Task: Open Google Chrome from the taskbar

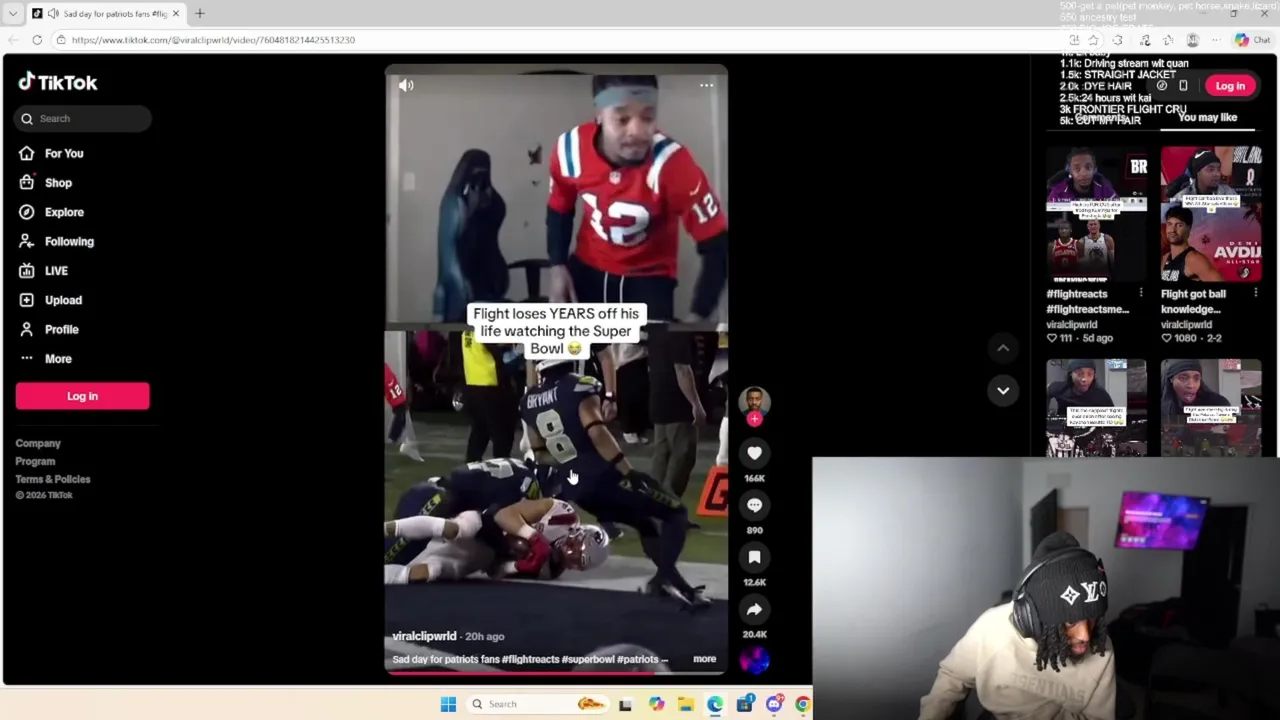Action: point(802,704)
